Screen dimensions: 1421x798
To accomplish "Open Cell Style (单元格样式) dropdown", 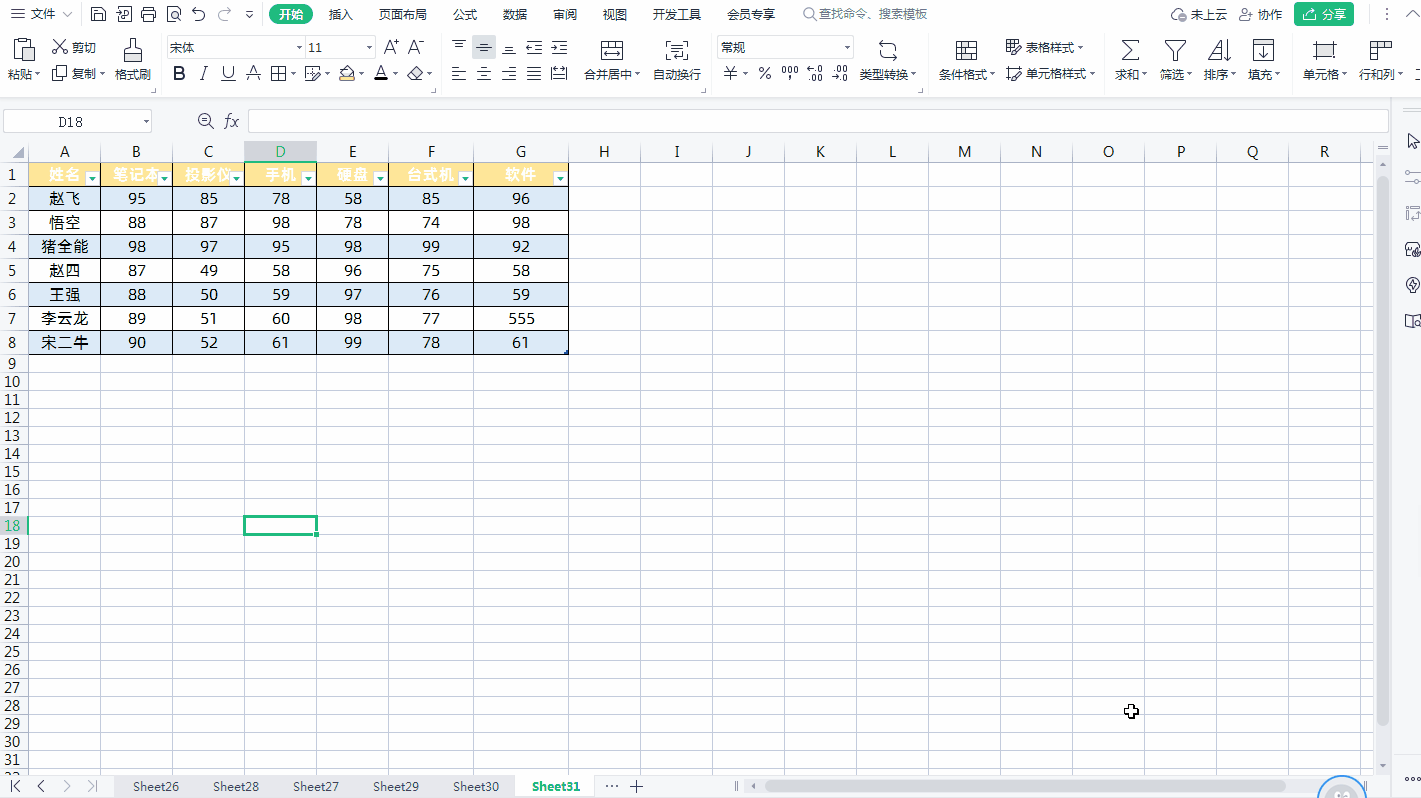I will coord(1050,74).
